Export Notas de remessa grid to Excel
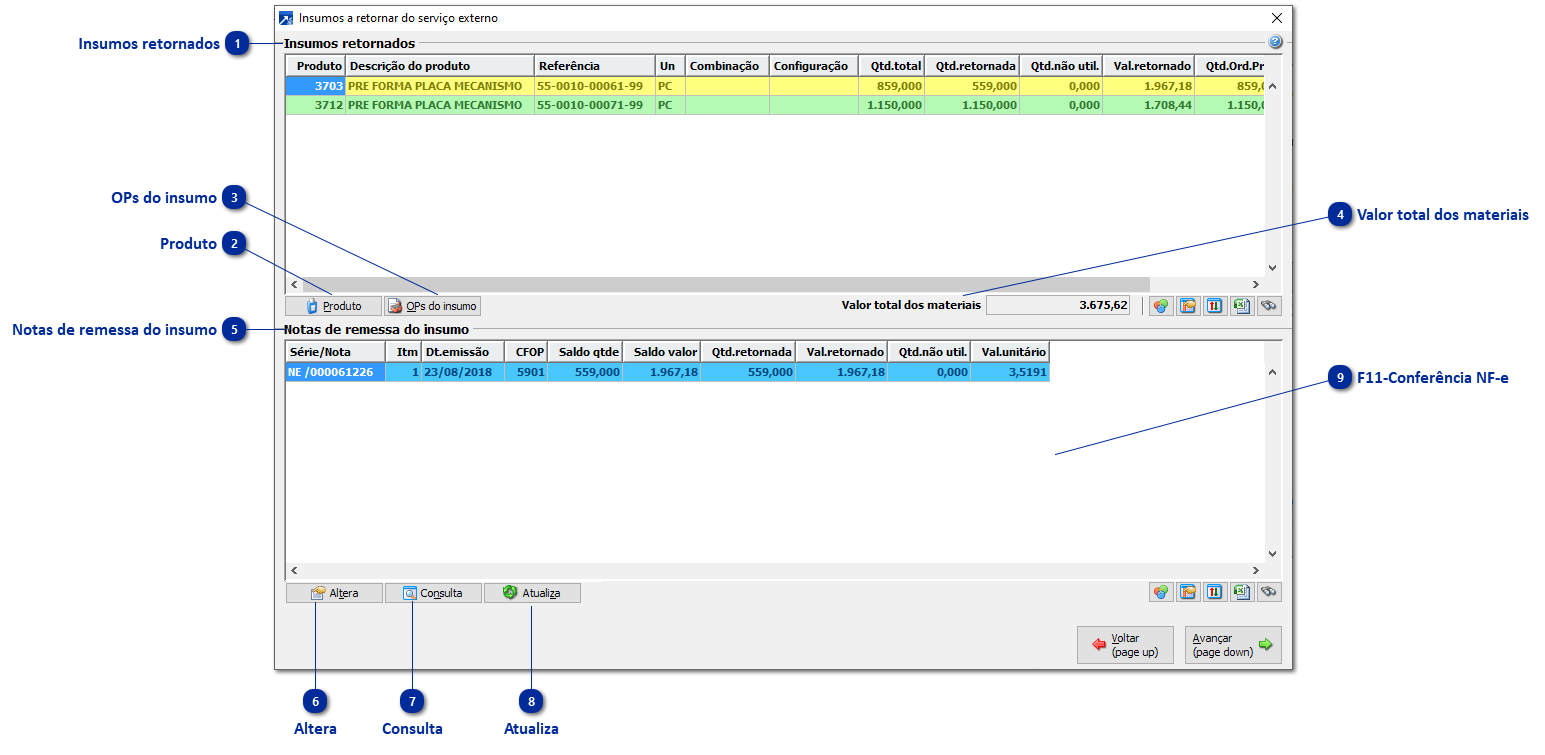Image resolution: width=1545 pixels, height=755 pixels. (1242, 592)
